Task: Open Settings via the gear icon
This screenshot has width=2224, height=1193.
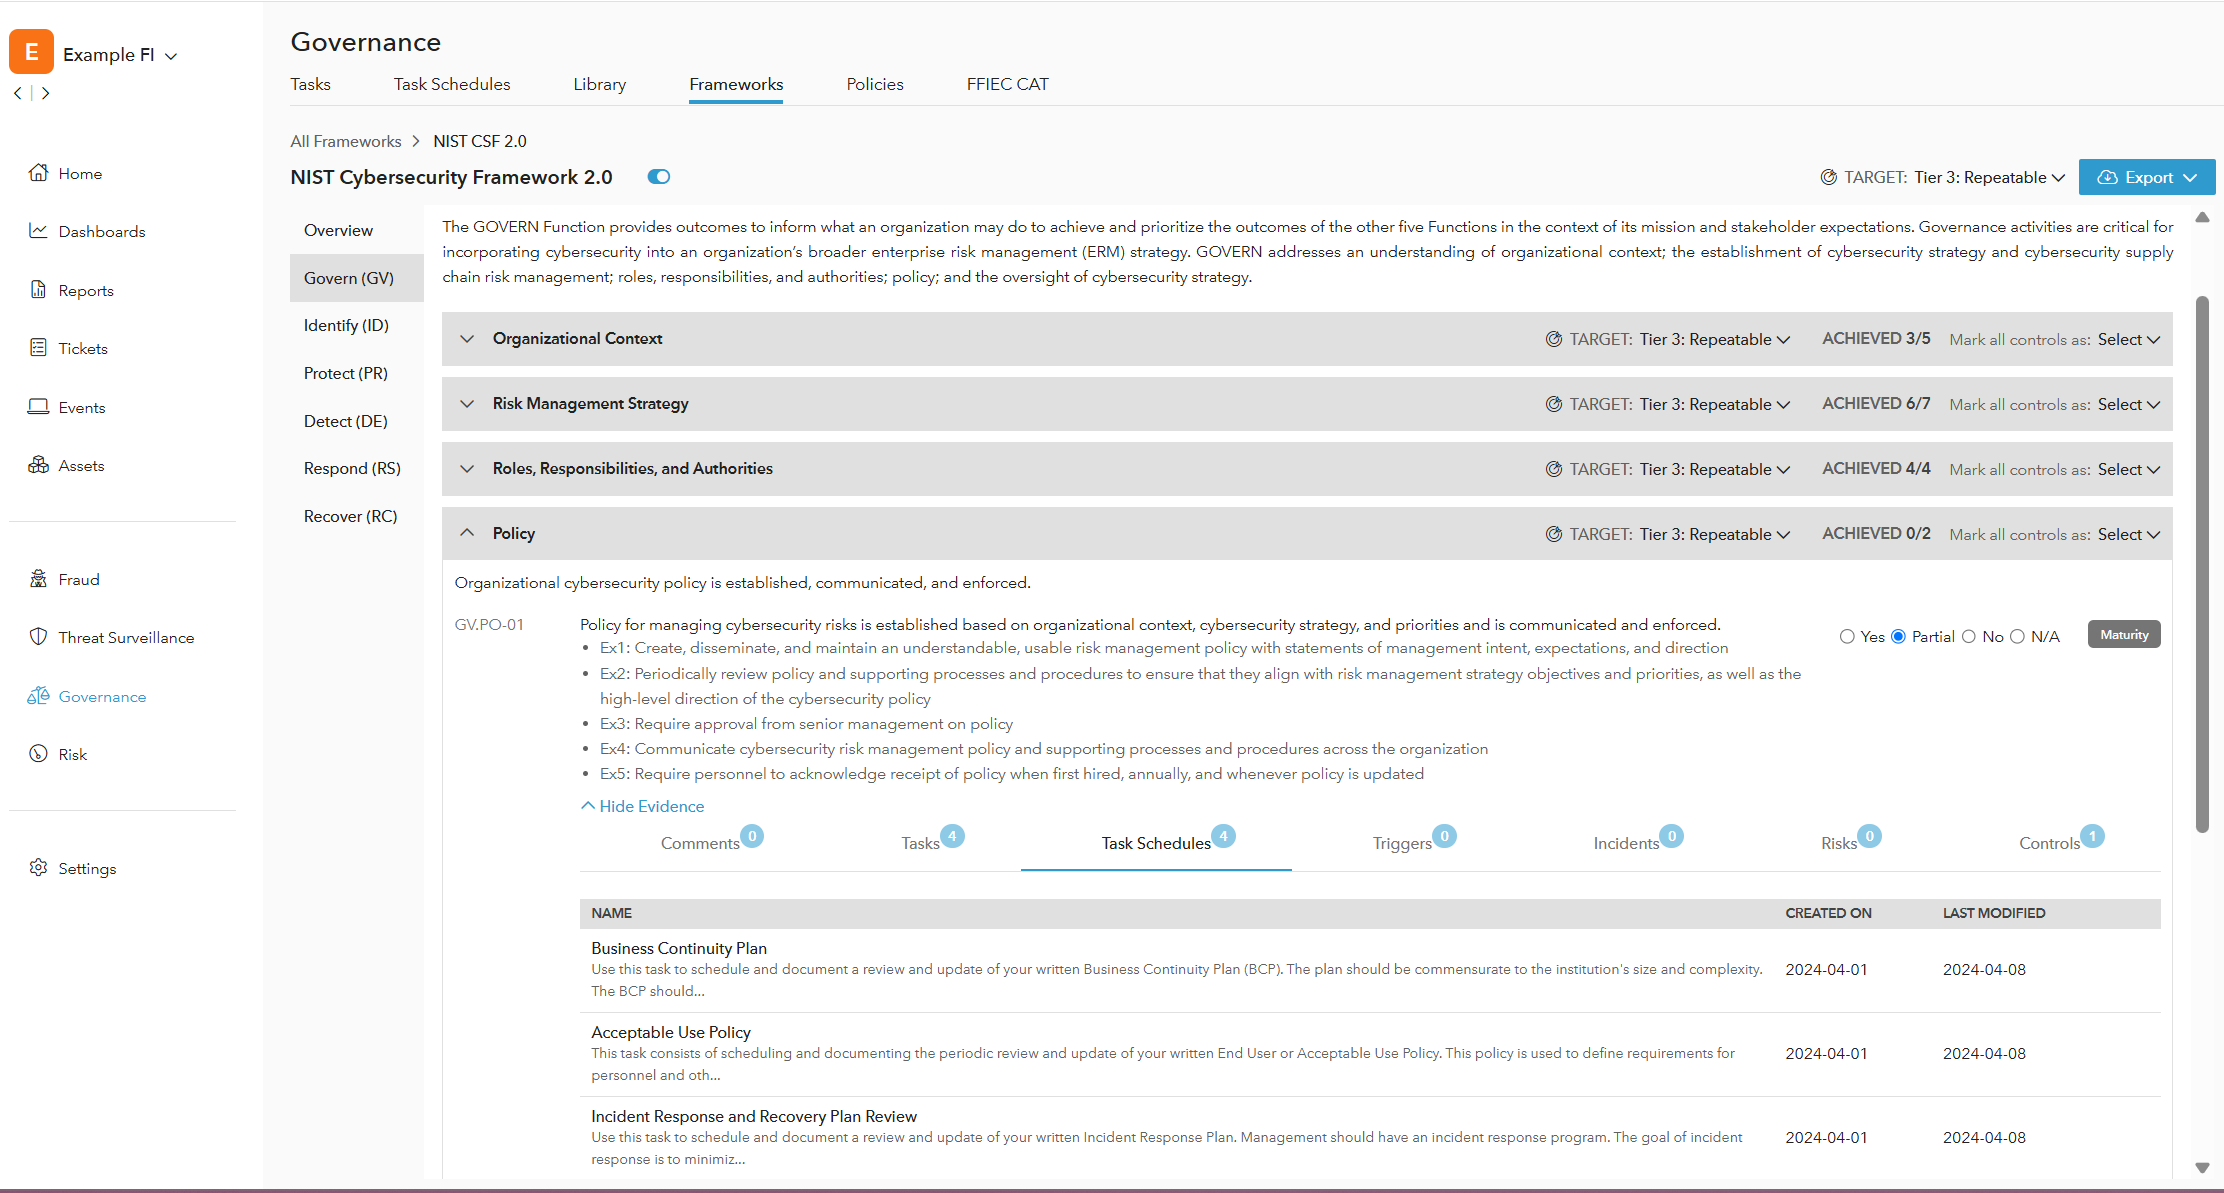Action: (38, 868)
